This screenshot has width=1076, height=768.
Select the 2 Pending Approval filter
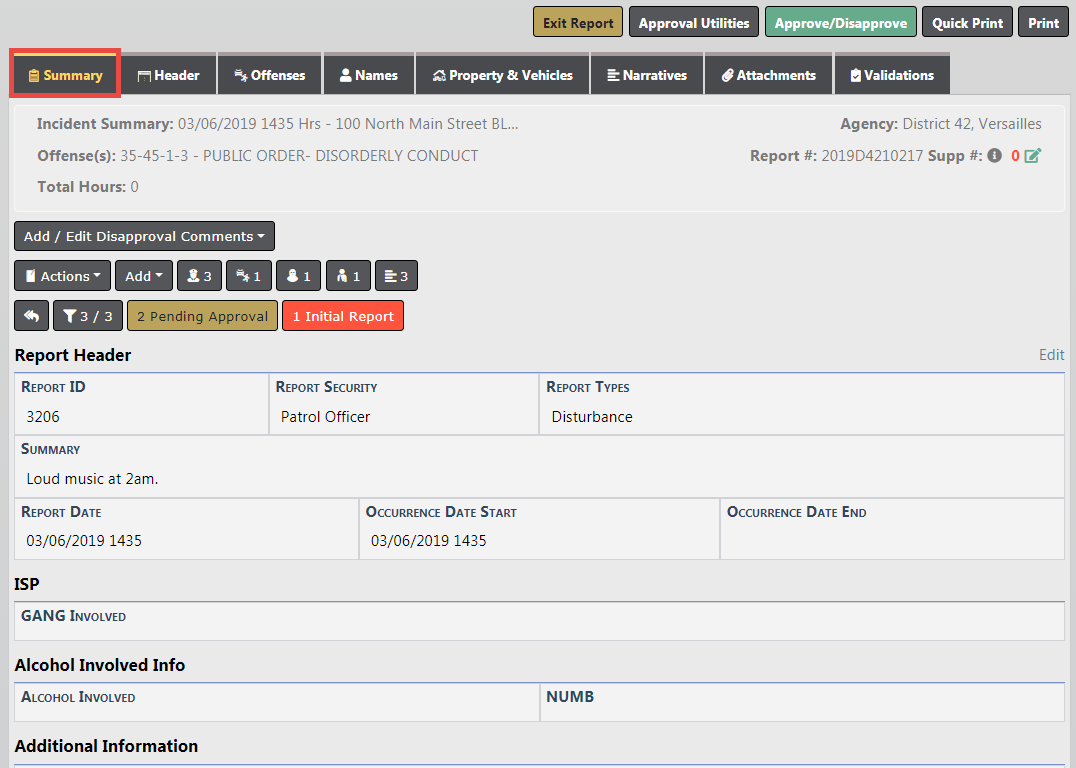tap(202, 316)
